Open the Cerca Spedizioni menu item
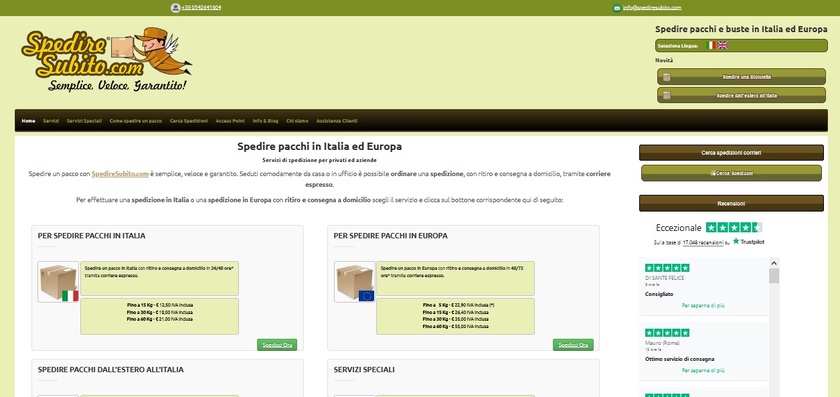The height and width of the screenshot is (397, 840). click(189, 121)
